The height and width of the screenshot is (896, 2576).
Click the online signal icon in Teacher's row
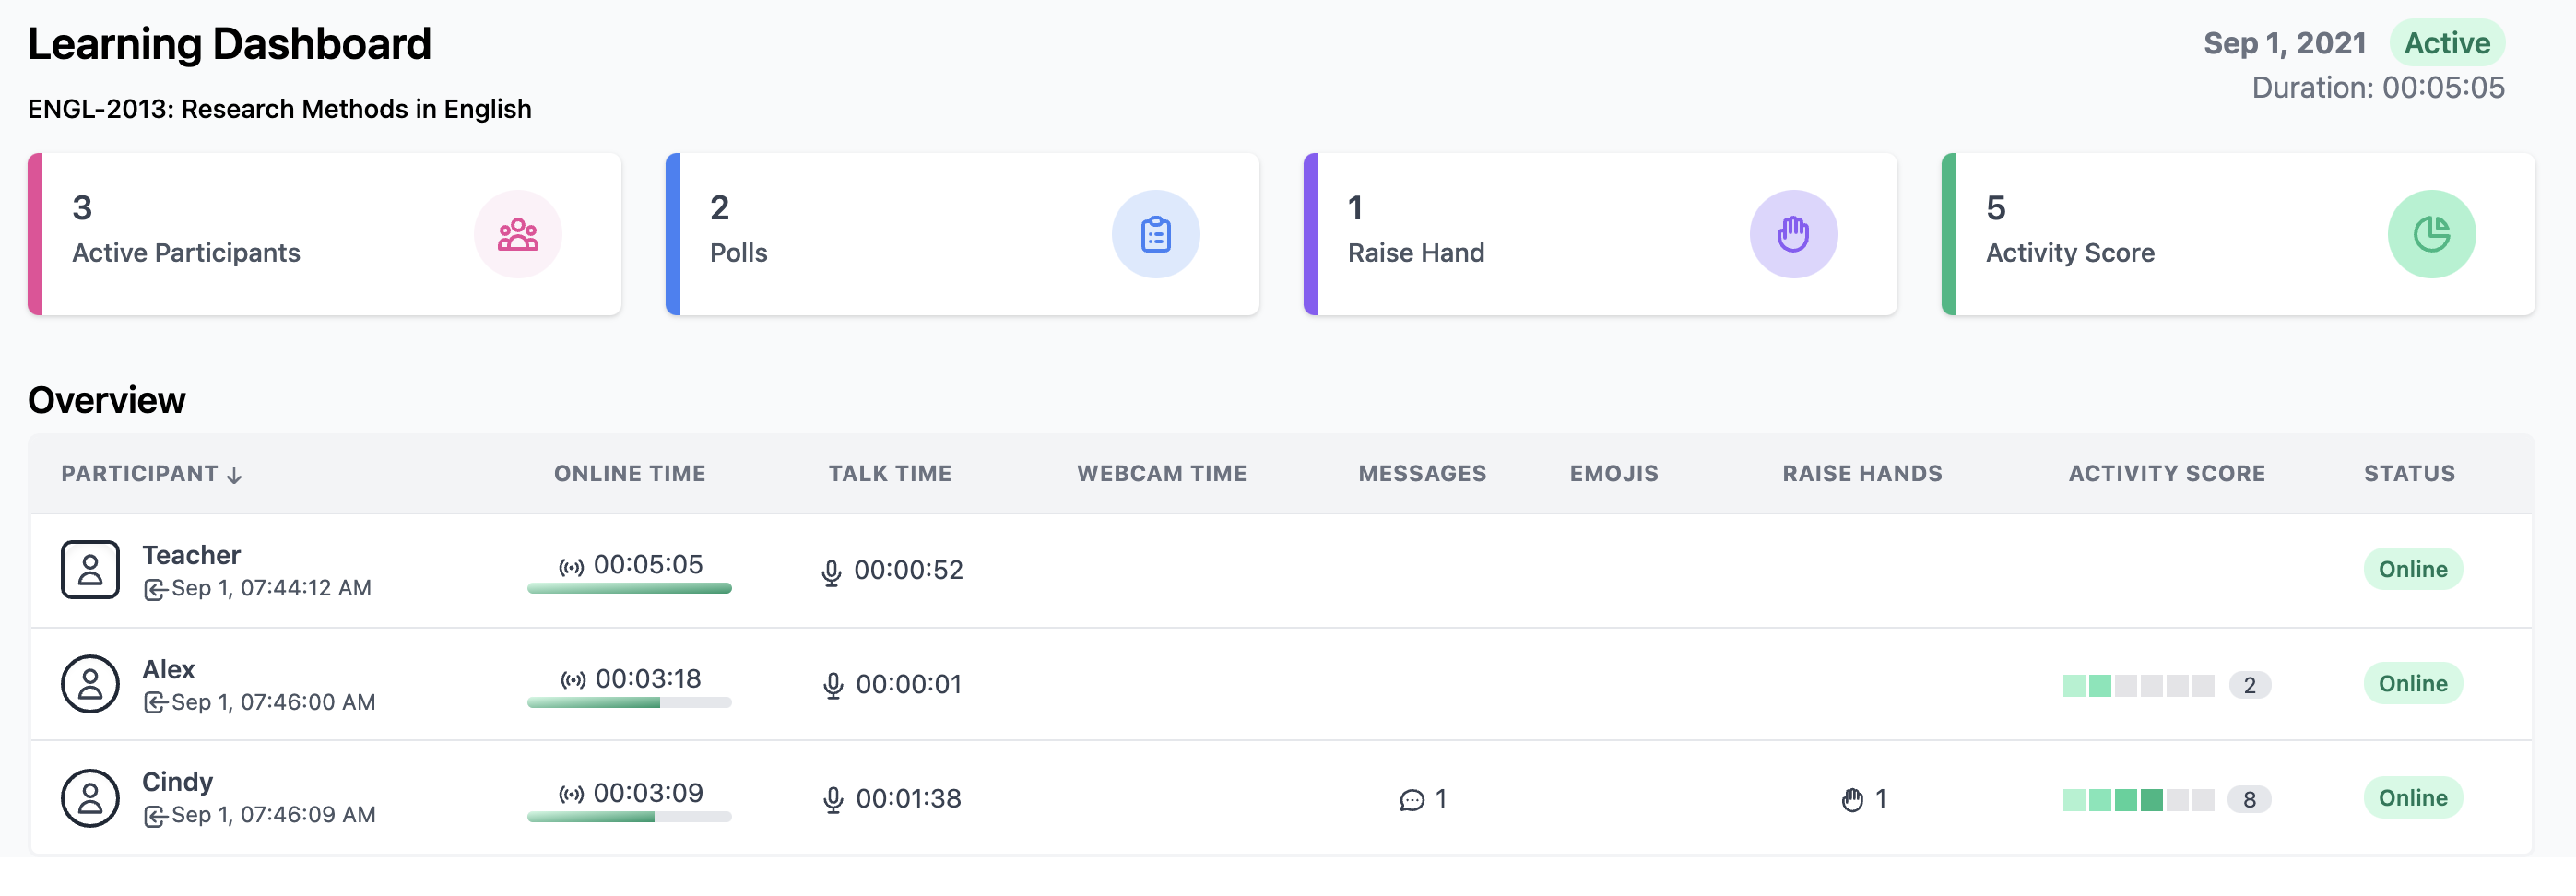pyautogui.click(x=571, y=567)
